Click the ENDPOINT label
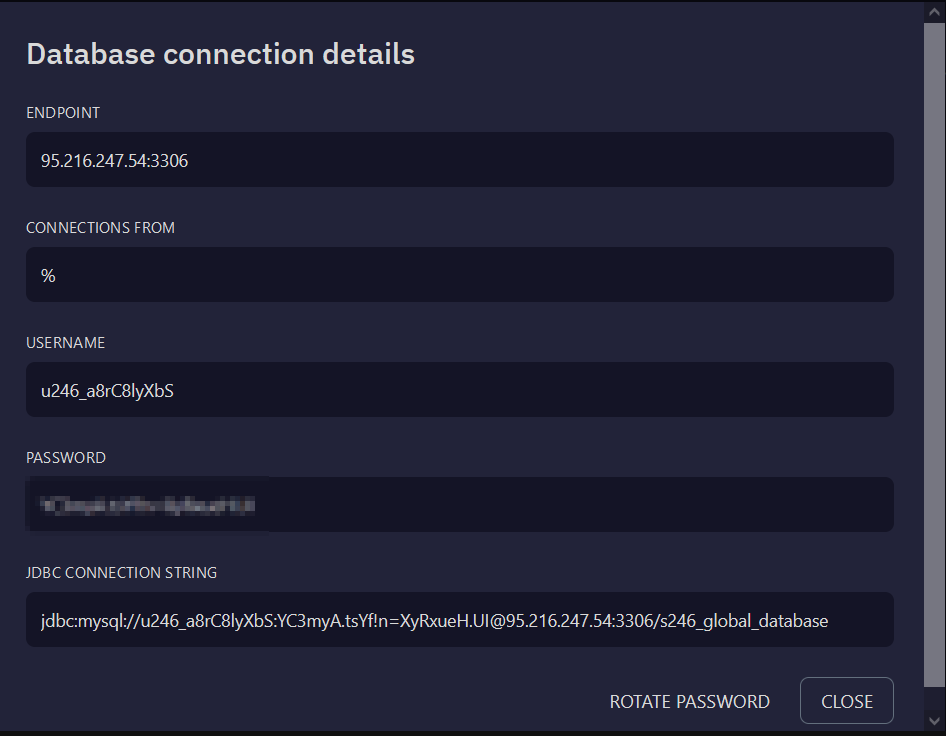 [63, 113]
